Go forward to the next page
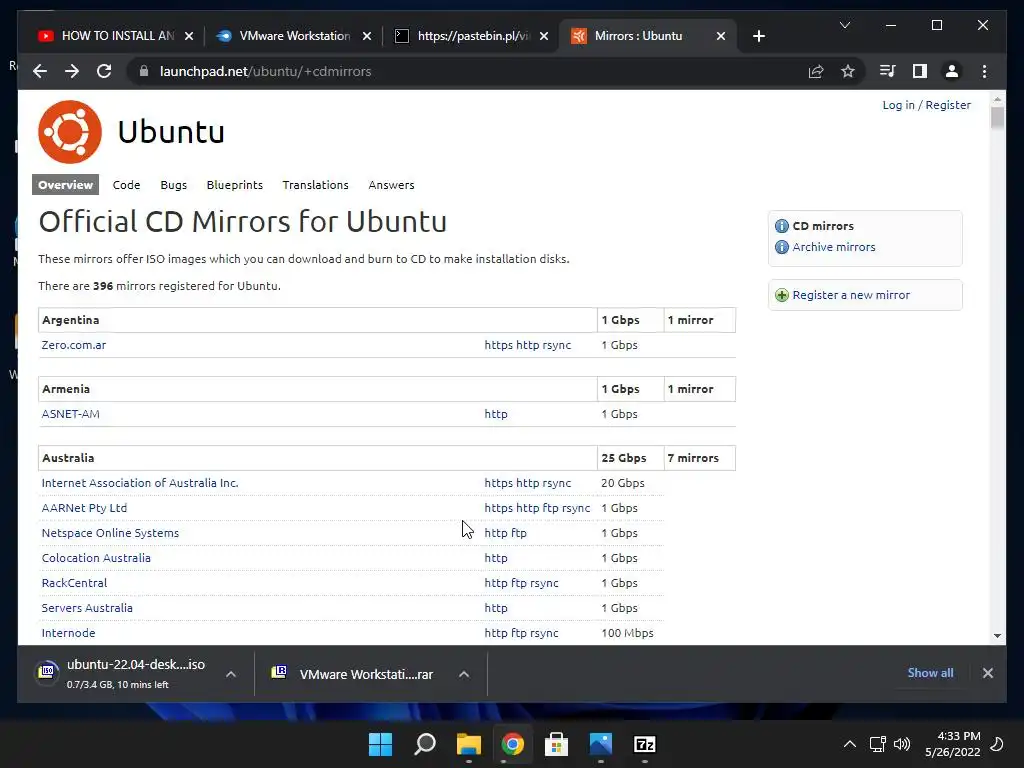 (72, 71)
